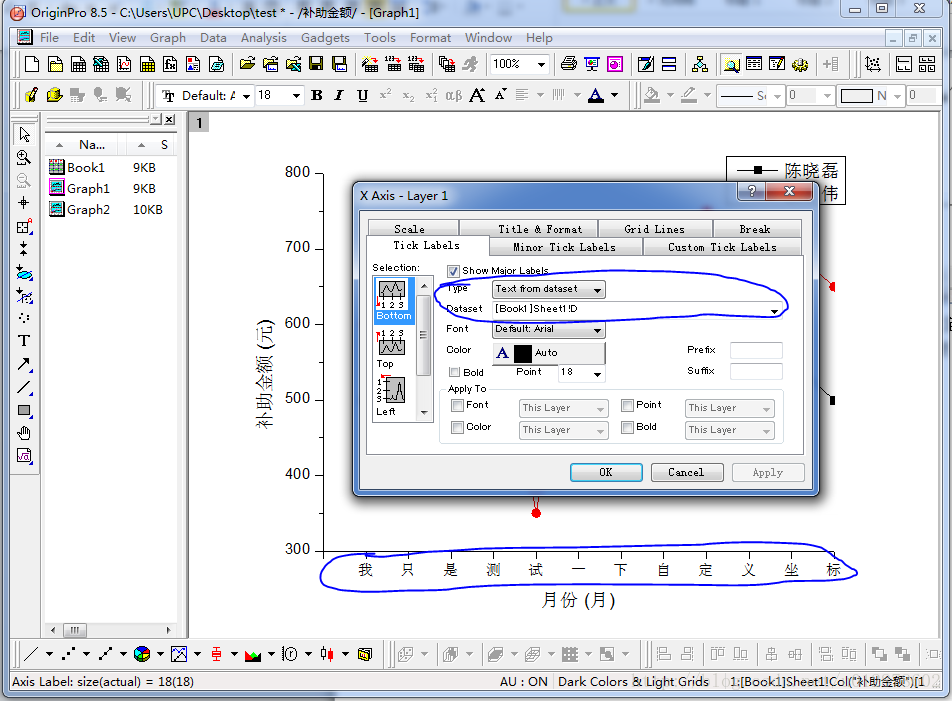Viewport: 952px width, 701px height.
Task: Click the Scatter plot icon in bottom toolbar
Action: 69,654
